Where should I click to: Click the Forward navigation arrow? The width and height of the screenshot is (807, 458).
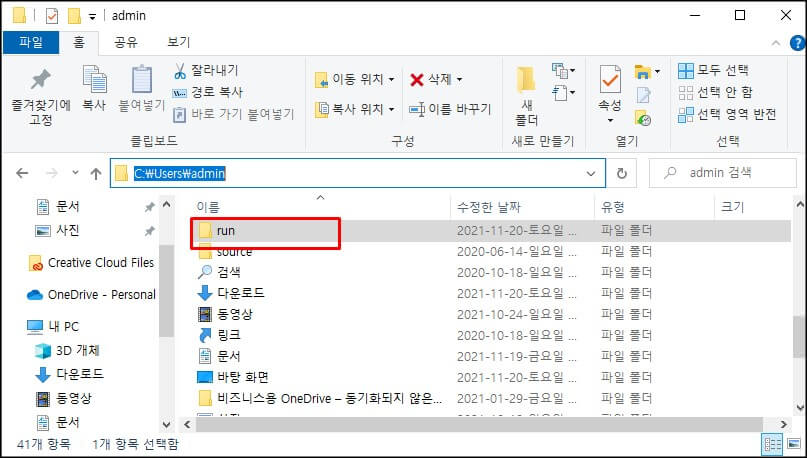[x=52, y=173]
